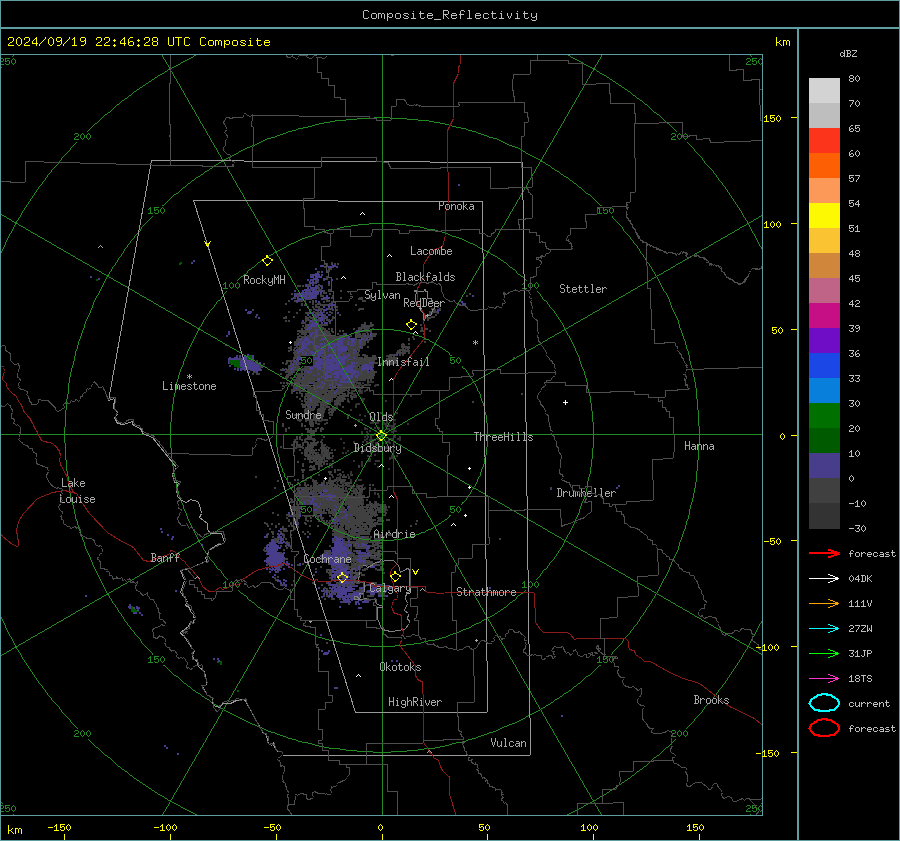Image resolution: width=900 pixels, height=841 pixels.
Task: Click the Vulcan city label
Action: pyautogui.click(x=508, y=743)
